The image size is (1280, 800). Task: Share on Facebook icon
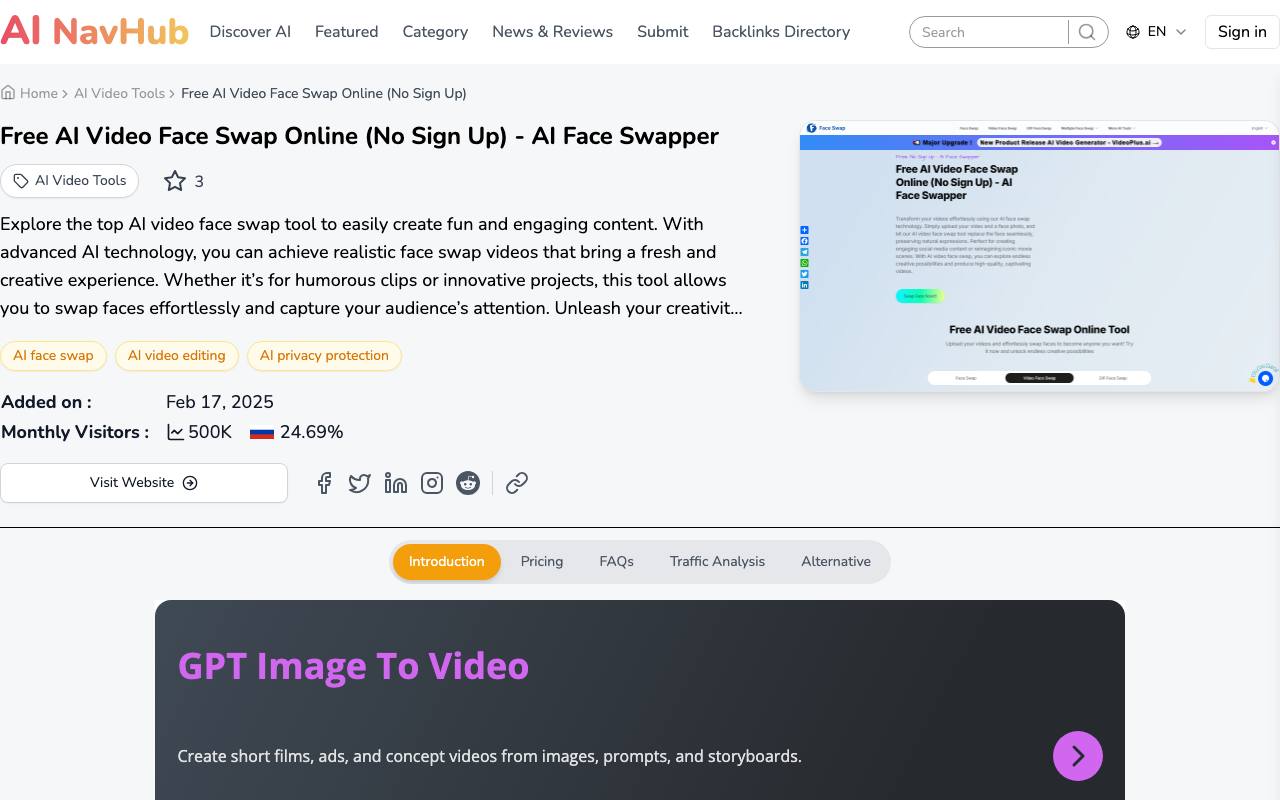[324, 483]
